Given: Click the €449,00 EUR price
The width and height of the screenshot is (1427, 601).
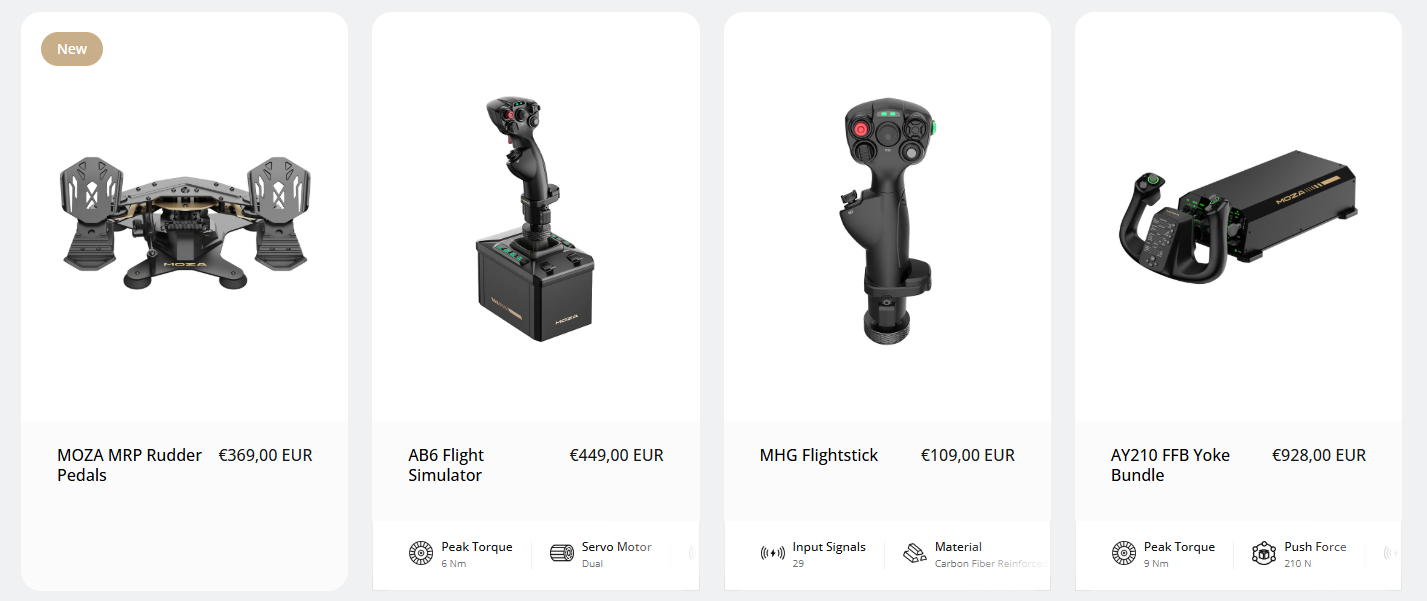Looking at the screenshot, I should (x=617, y=455).
